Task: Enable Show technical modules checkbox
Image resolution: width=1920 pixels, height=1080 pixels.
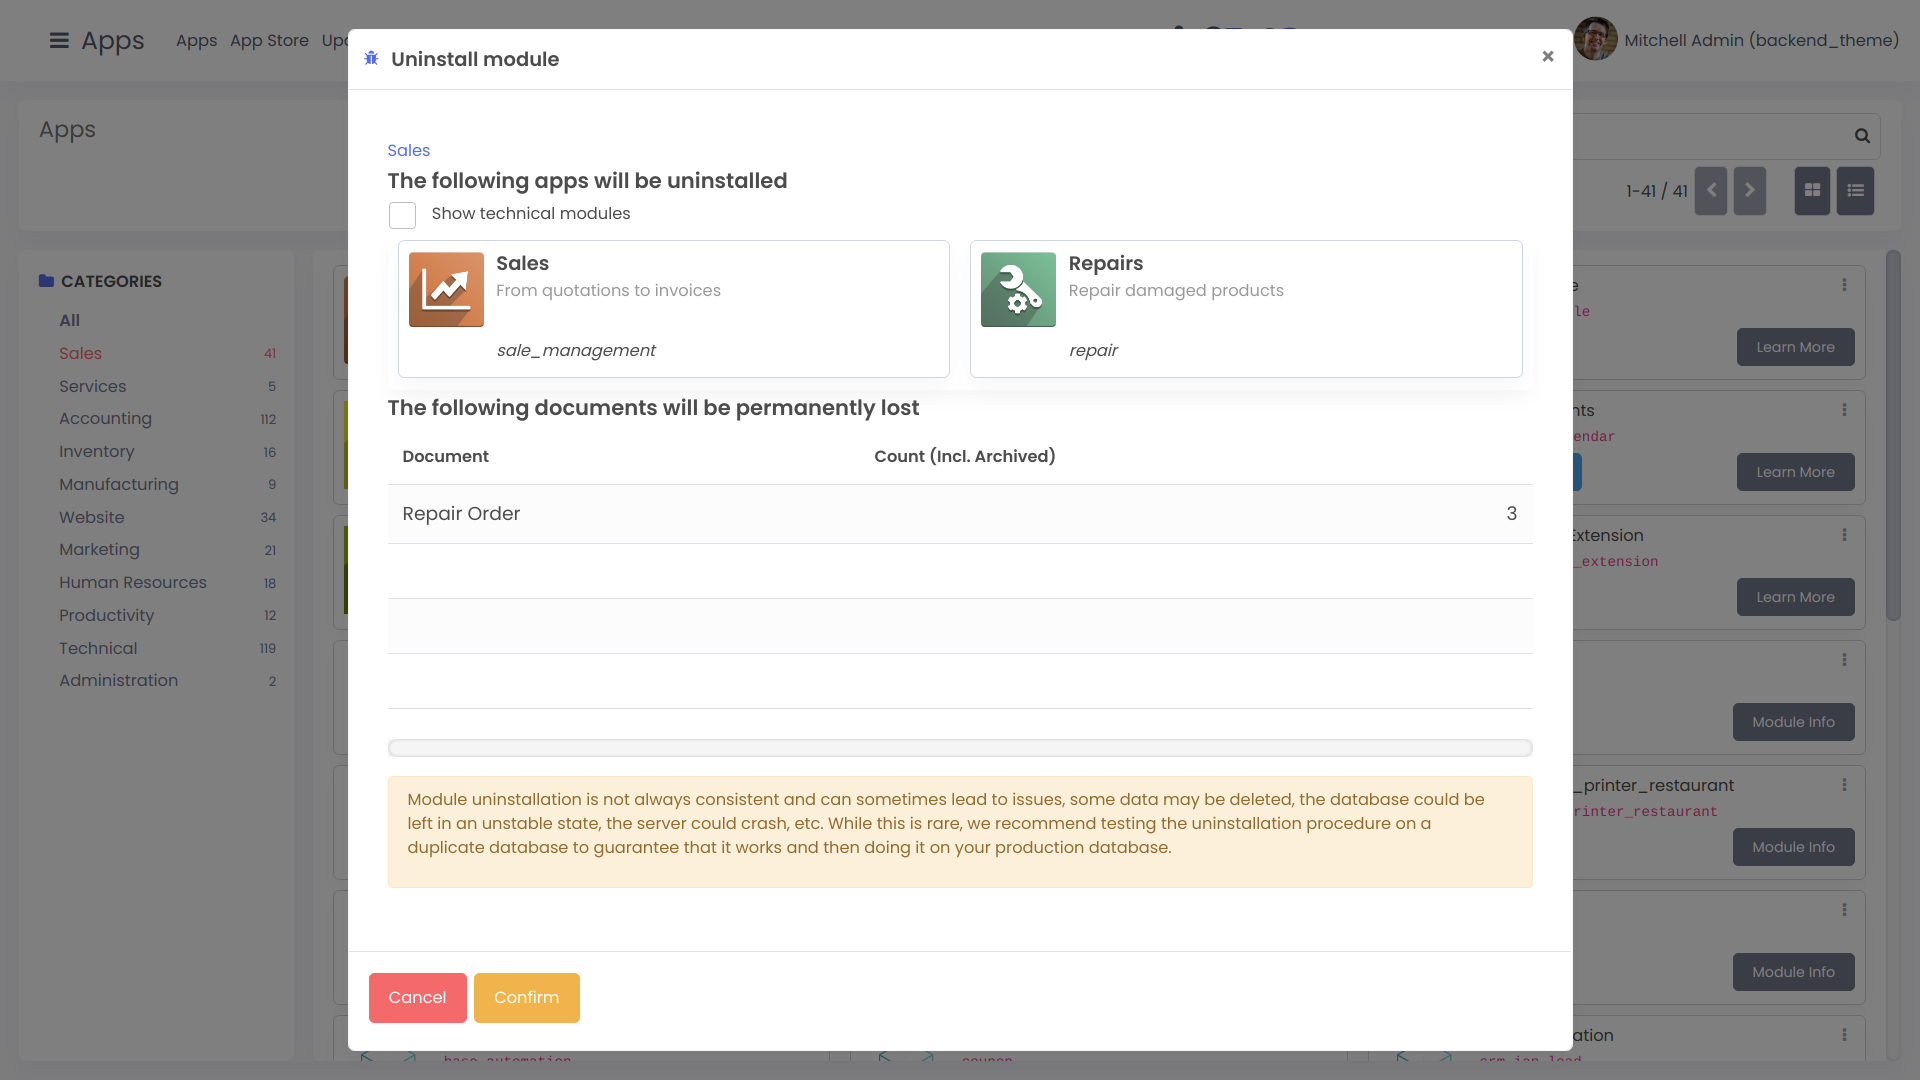Action: tap(402, 215)
